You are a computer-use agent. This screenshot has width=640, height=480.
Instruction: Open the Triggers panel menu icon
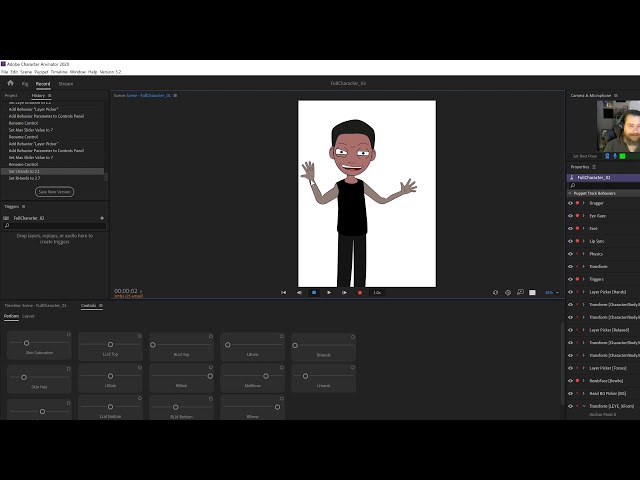[x=24, y=207]
